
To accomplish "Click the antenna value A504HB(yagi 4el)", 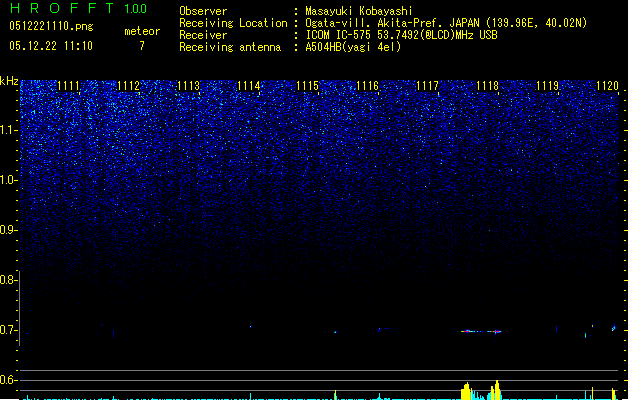I will click(x=353, y=47).
